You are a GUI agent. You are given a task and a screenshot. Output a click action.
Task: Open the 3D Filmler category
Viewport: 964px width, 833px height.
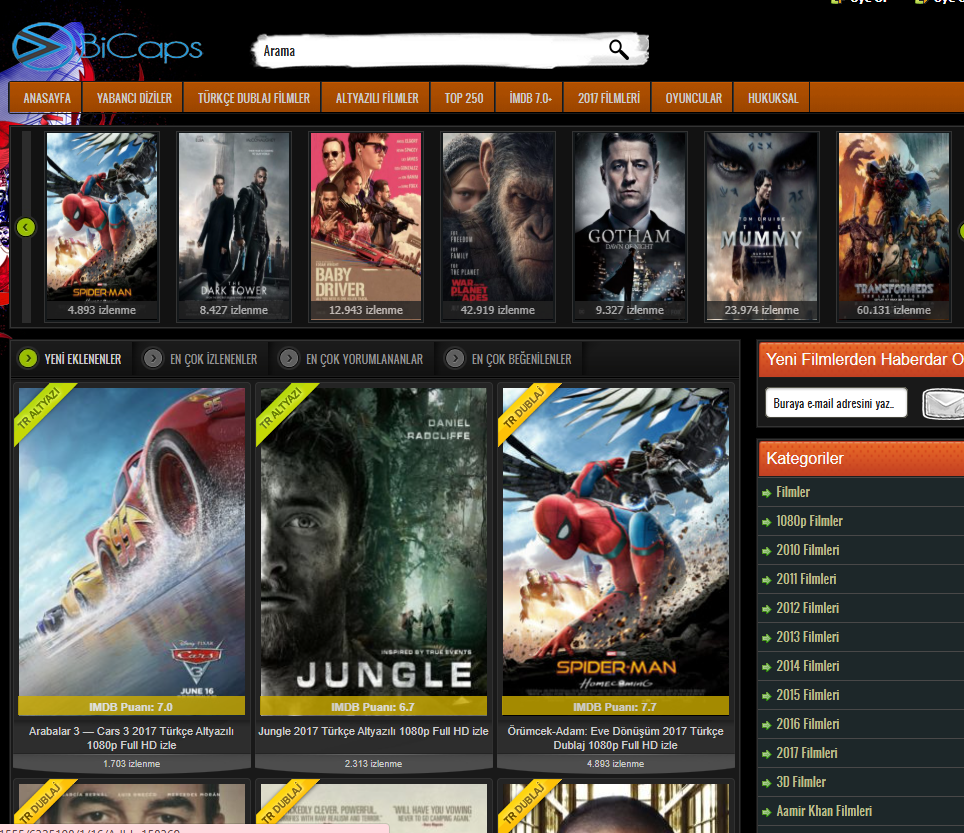tap(800, 781)
